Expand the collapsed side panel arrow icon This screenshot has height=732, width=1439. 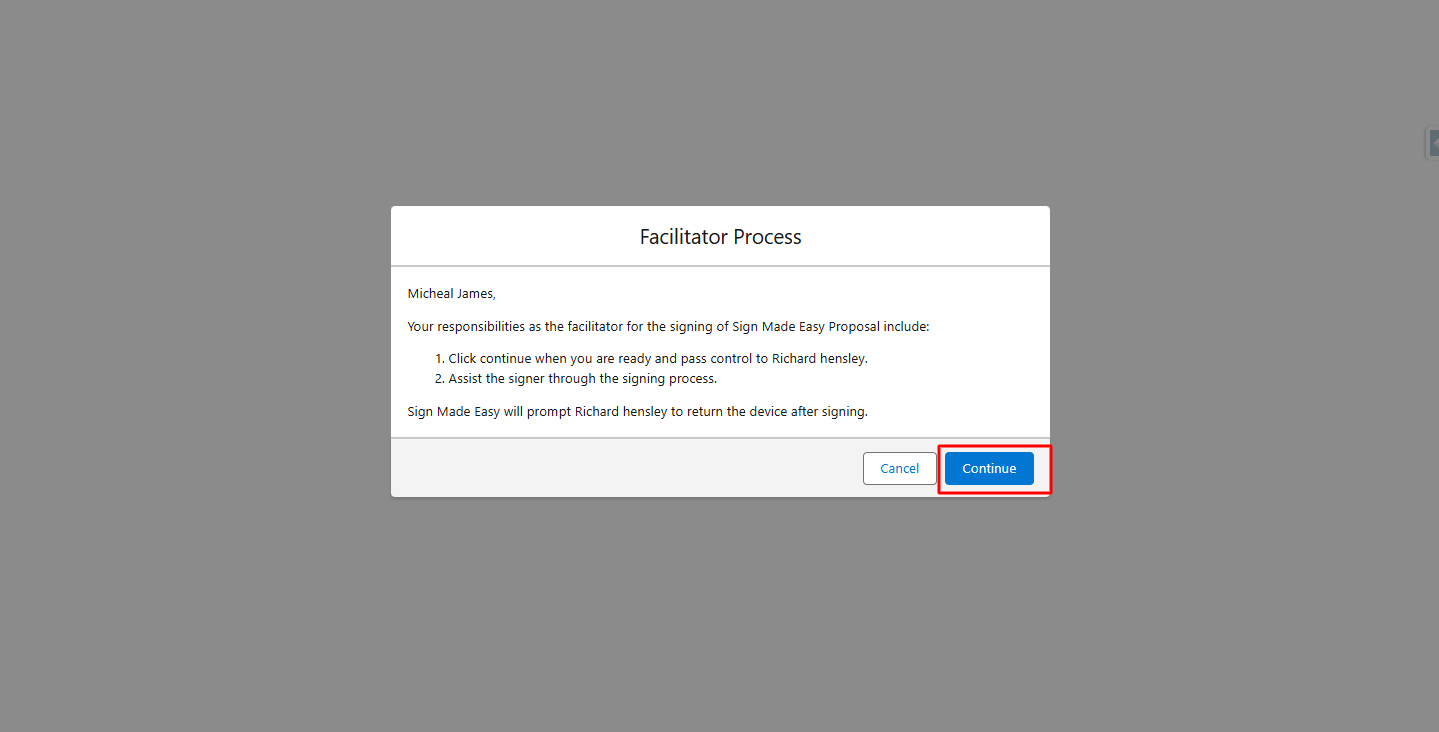(x=1433, y=142)
